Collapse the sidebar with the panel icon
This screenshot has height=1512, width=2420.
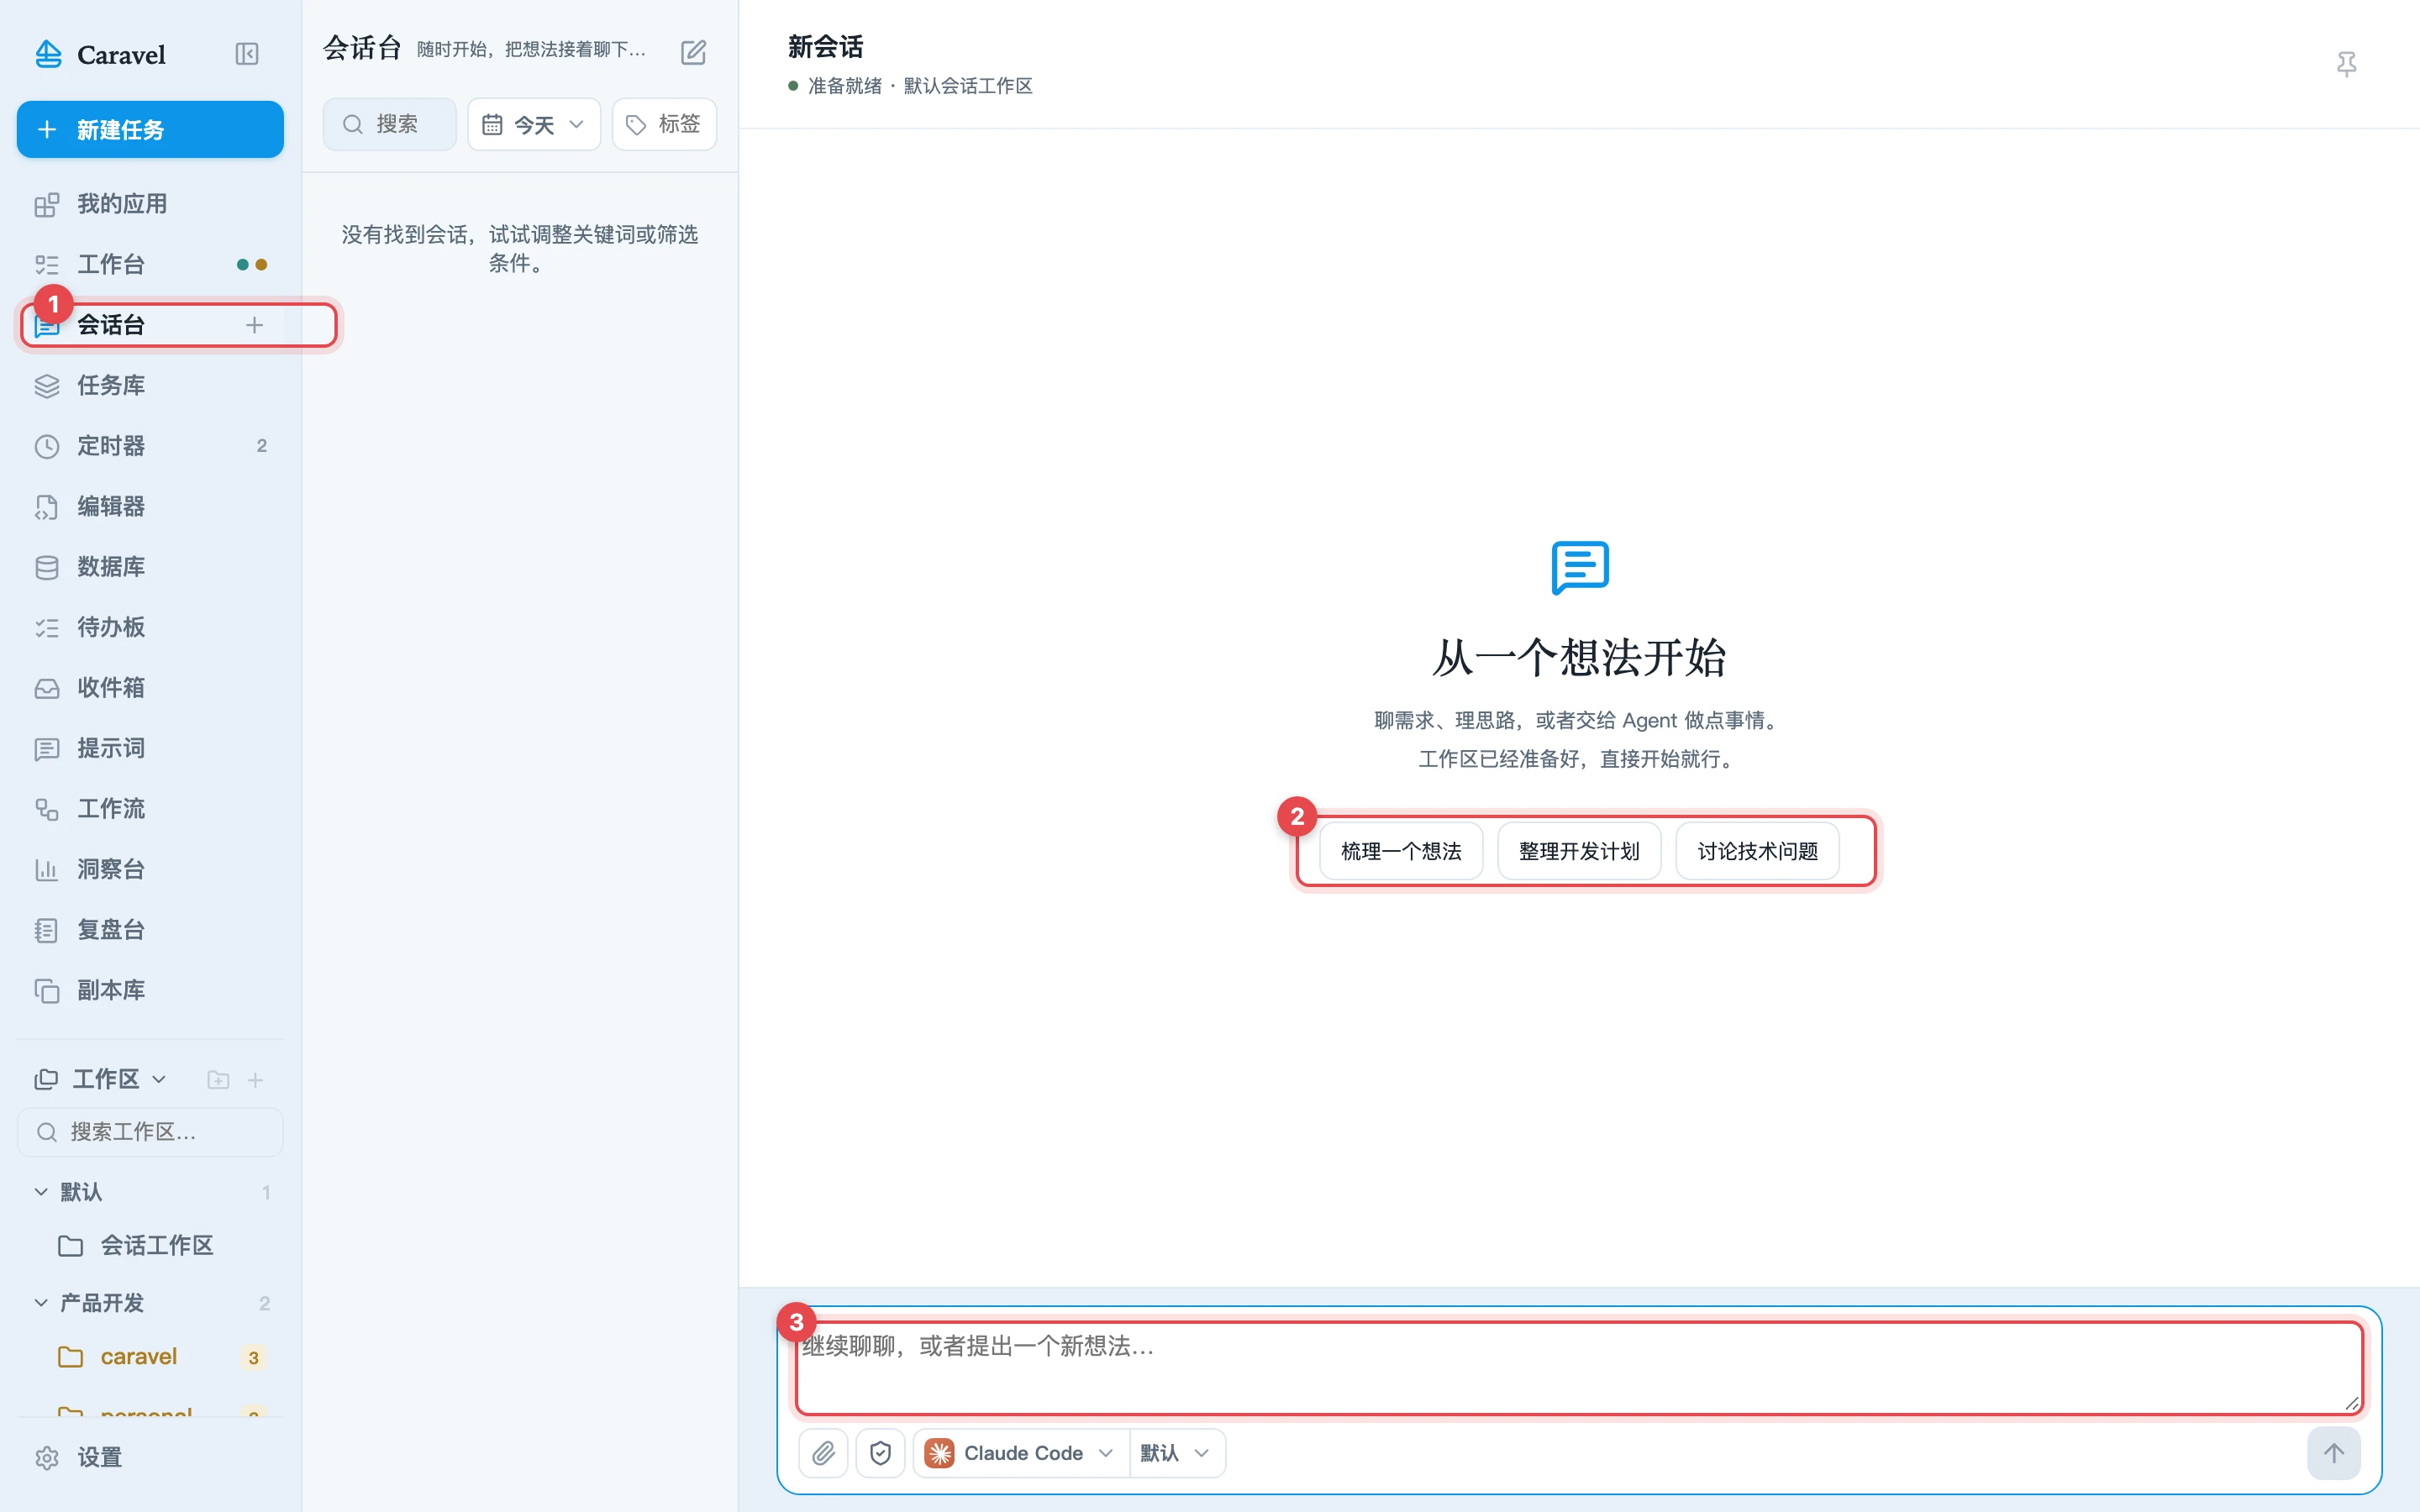(246, 54)
